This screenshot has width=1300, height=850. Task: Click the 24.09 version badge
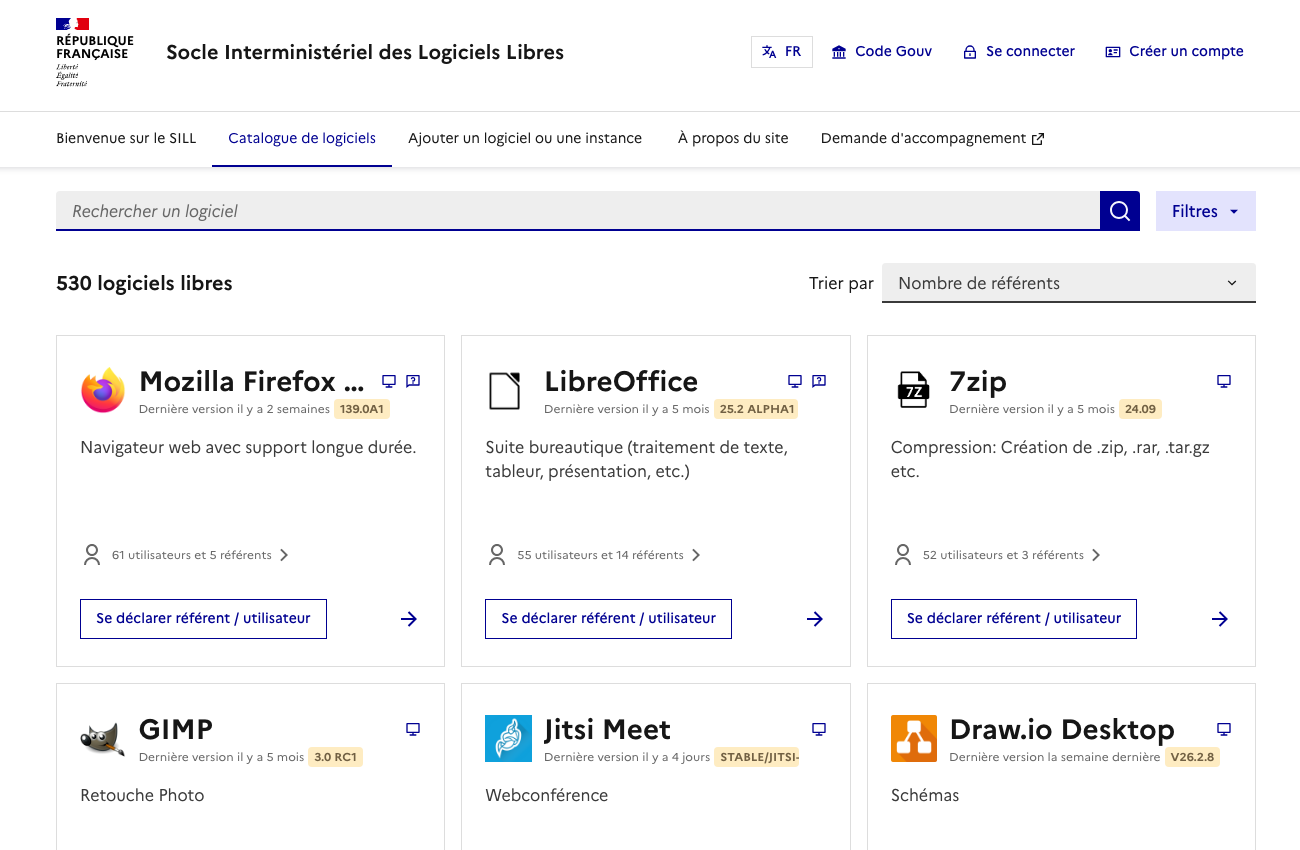coord(1140,409)
